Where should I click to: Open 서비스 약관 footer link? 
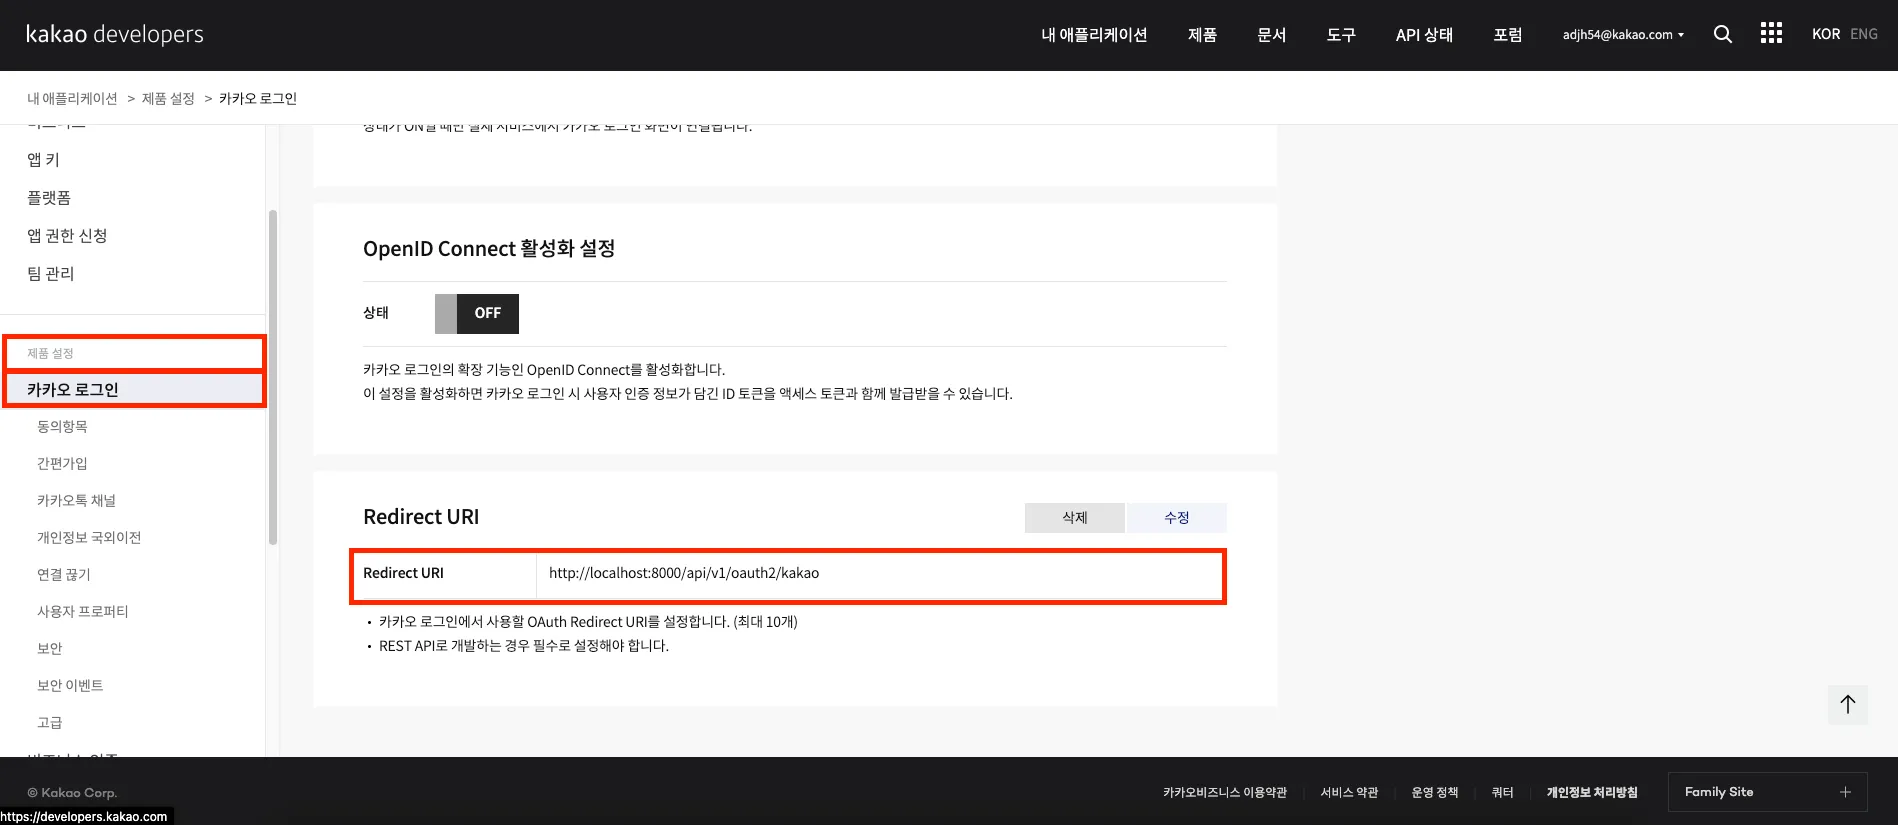pos(1349,792)
